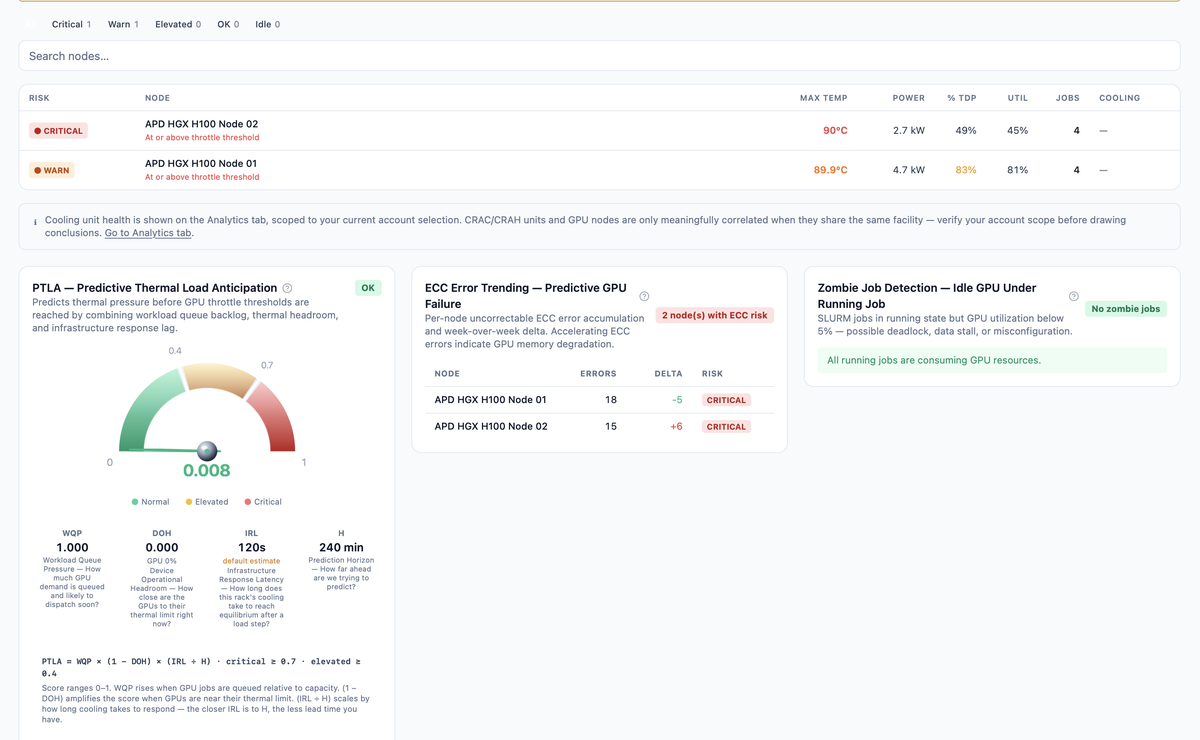Click the +6 delta value in ECC table
The width and height of the screenshot is (1200, 740).
tap(676, 426)
